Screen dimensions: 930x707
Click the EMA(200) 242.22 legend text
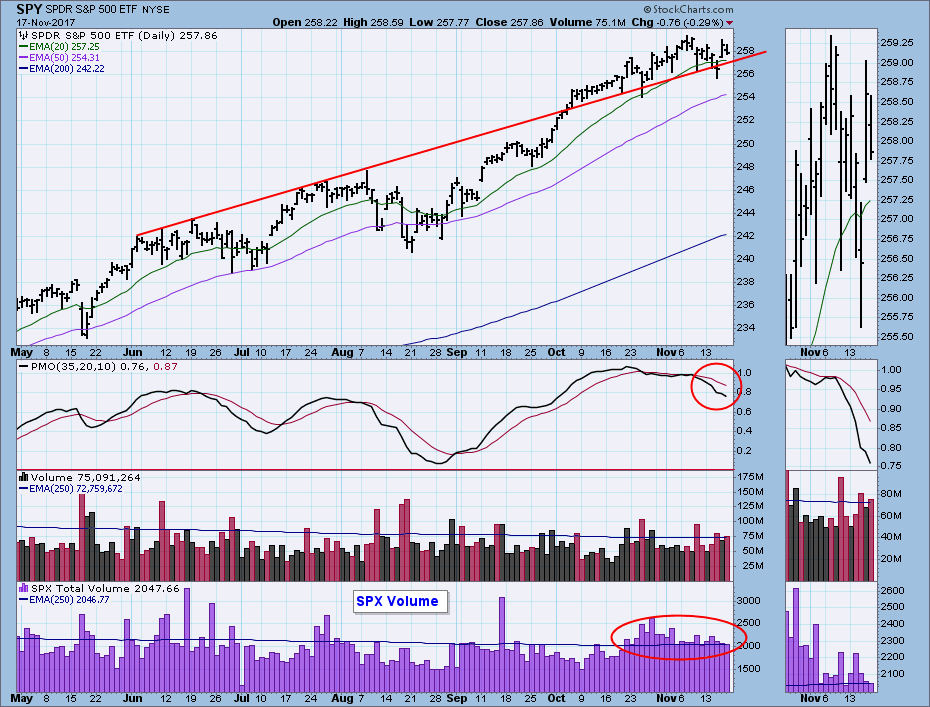click(x=66, y=69)
